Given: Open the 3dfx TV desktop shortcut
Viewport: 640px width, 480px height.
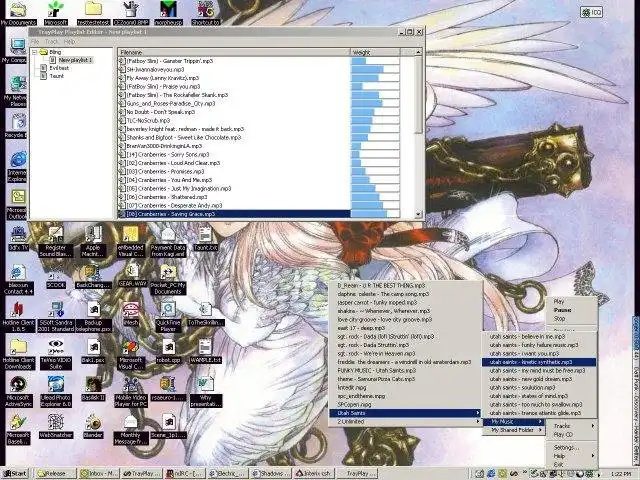Looking at the screenshot, I should 18,239.
